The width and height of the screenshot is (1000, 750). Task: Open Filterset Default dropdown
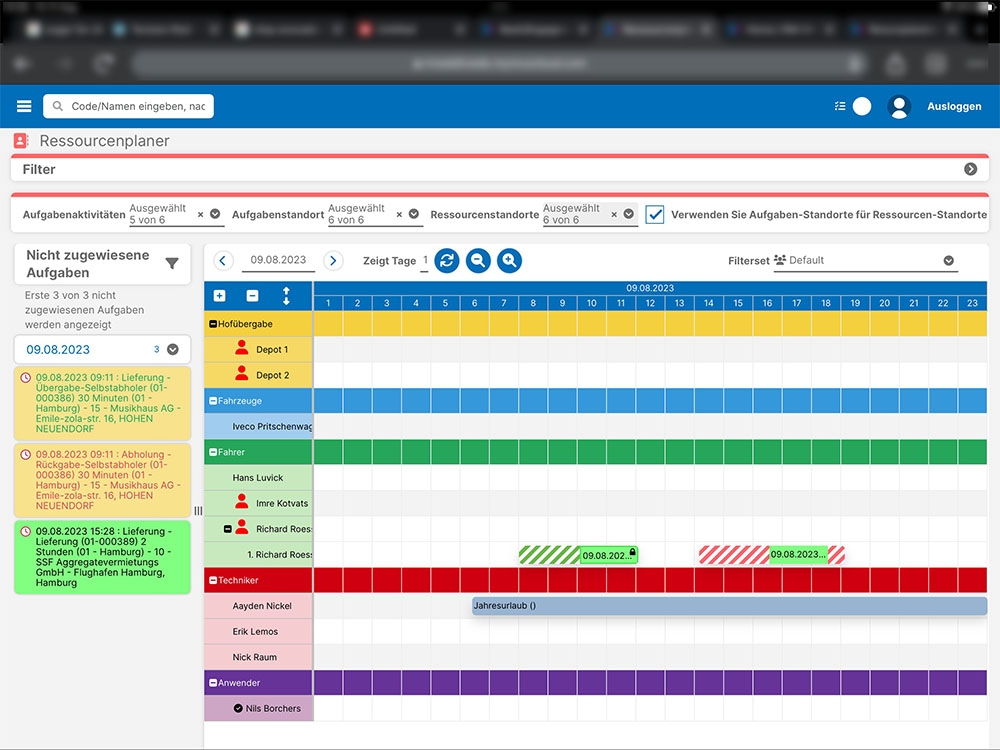[x=948, y=260]
